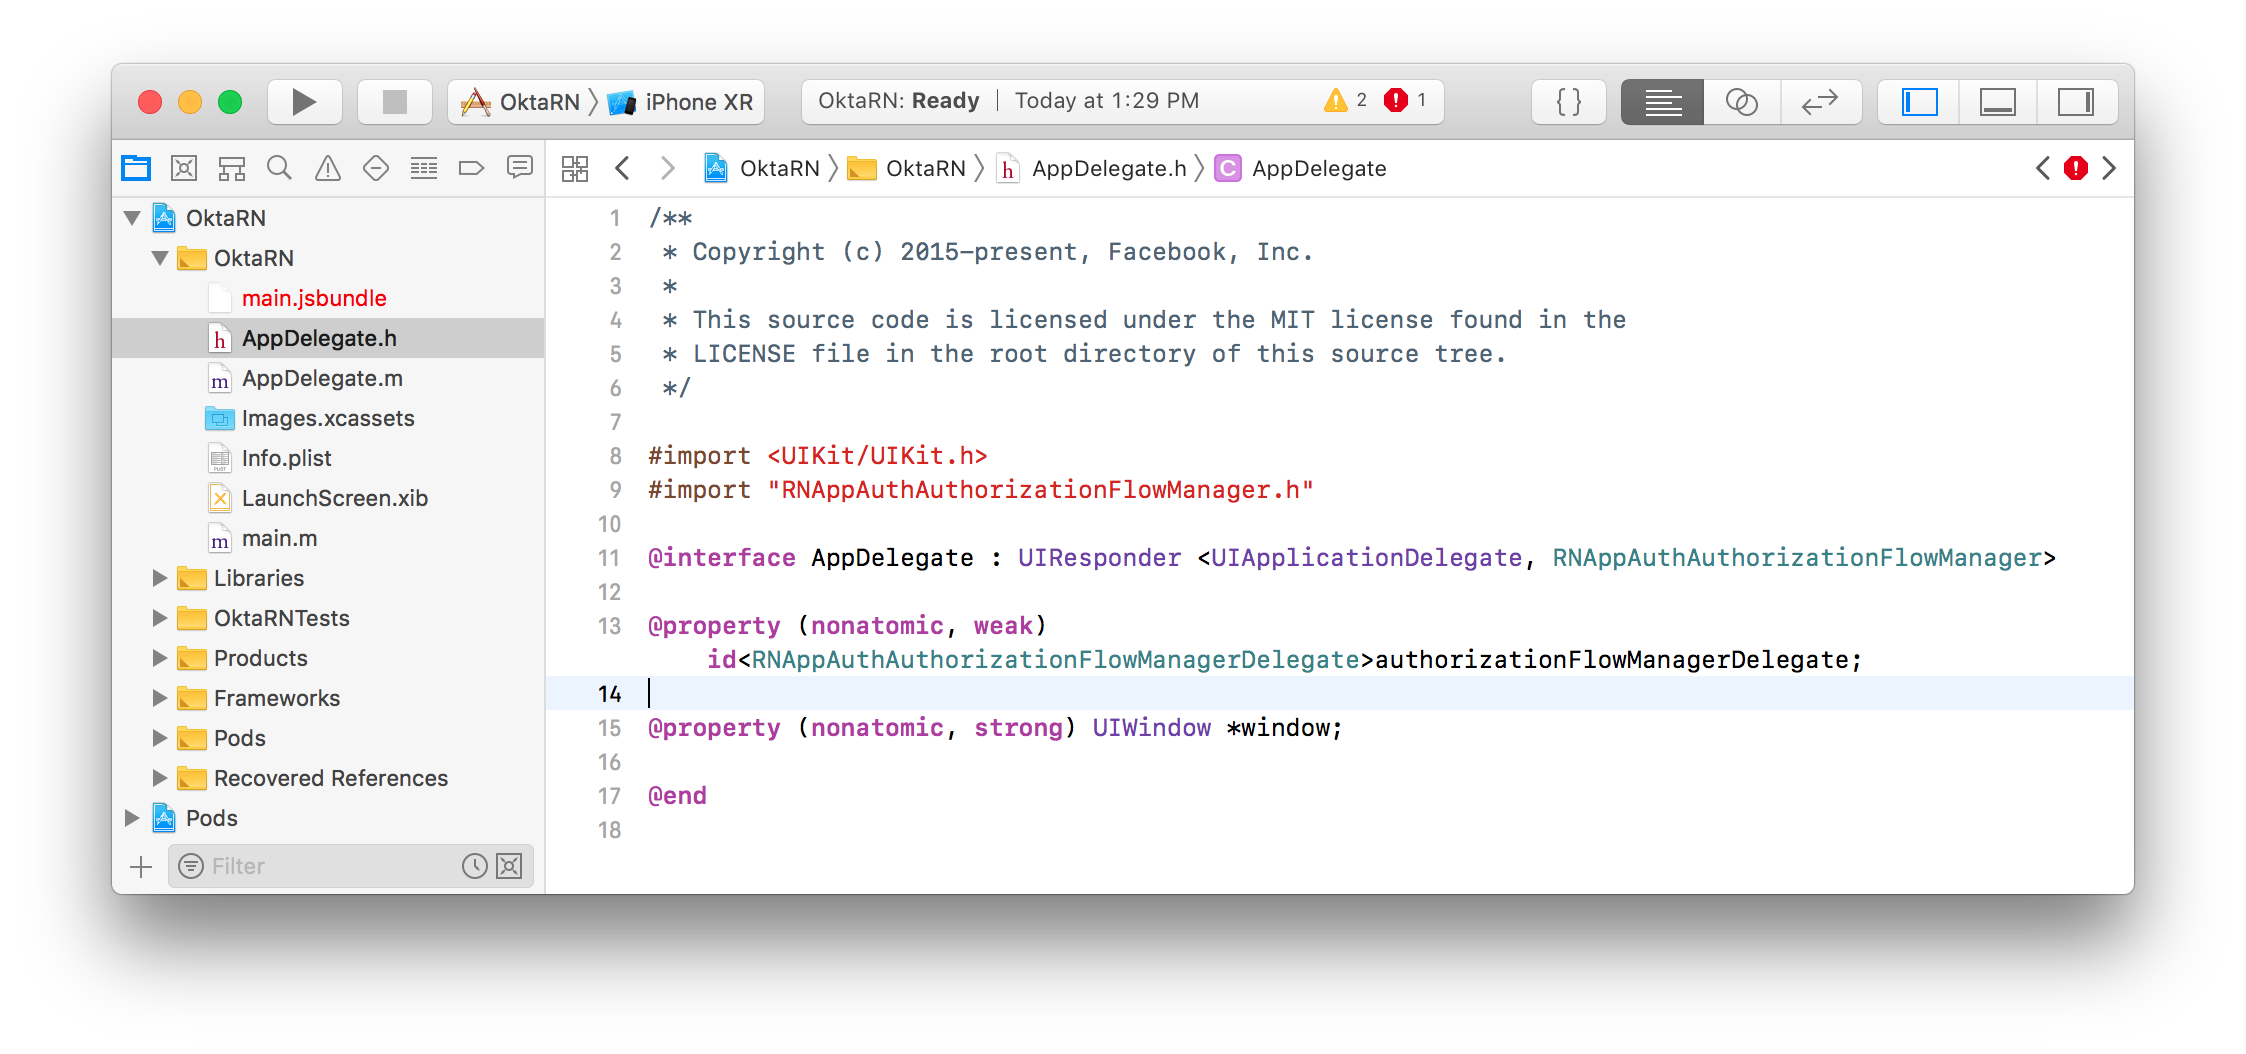2246x1054 pixels.
Task: Open the Breakpoint navigator icon
Action: [471, 168]
